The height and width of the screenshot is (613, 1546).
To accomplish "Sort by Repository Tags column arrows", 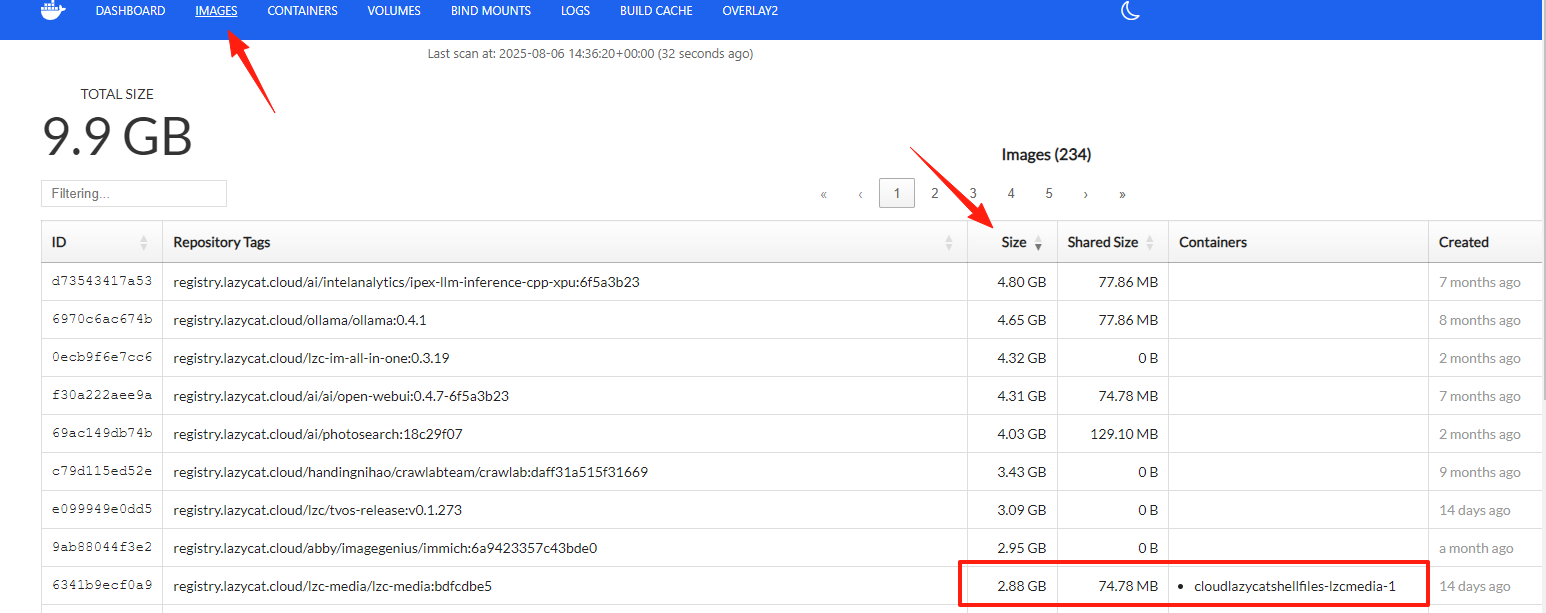I will coord(948,242).
